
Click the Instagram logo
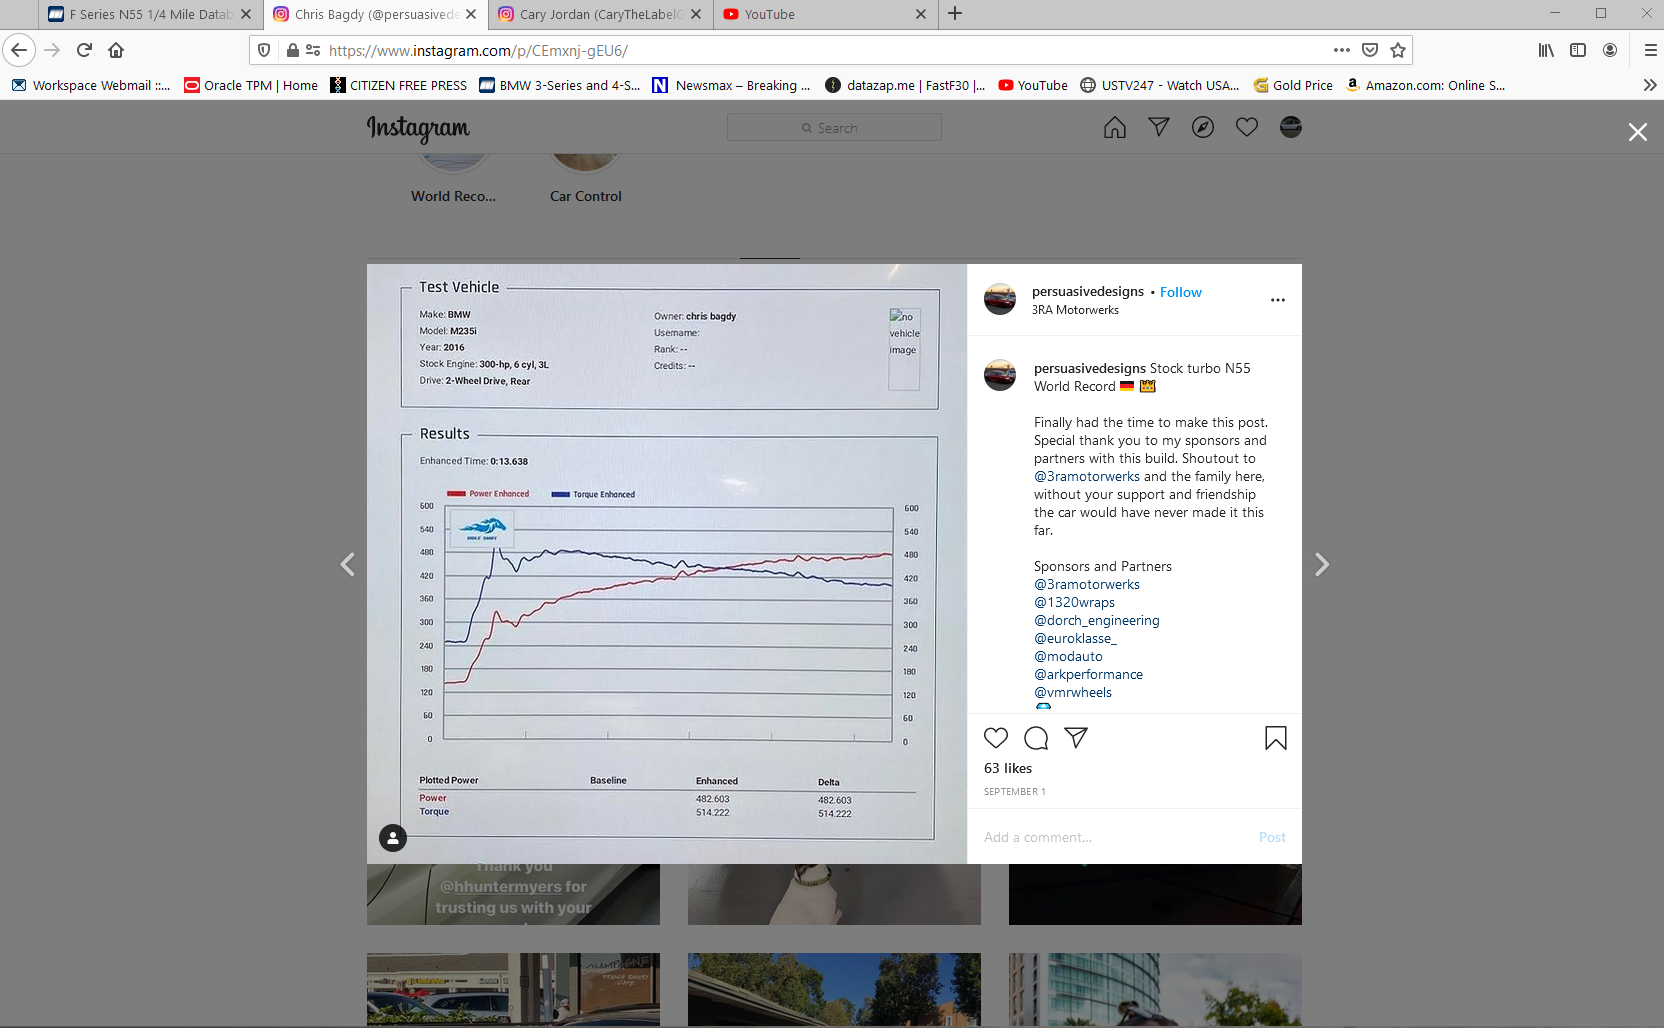pyautogui.click(x=418, y=128)
